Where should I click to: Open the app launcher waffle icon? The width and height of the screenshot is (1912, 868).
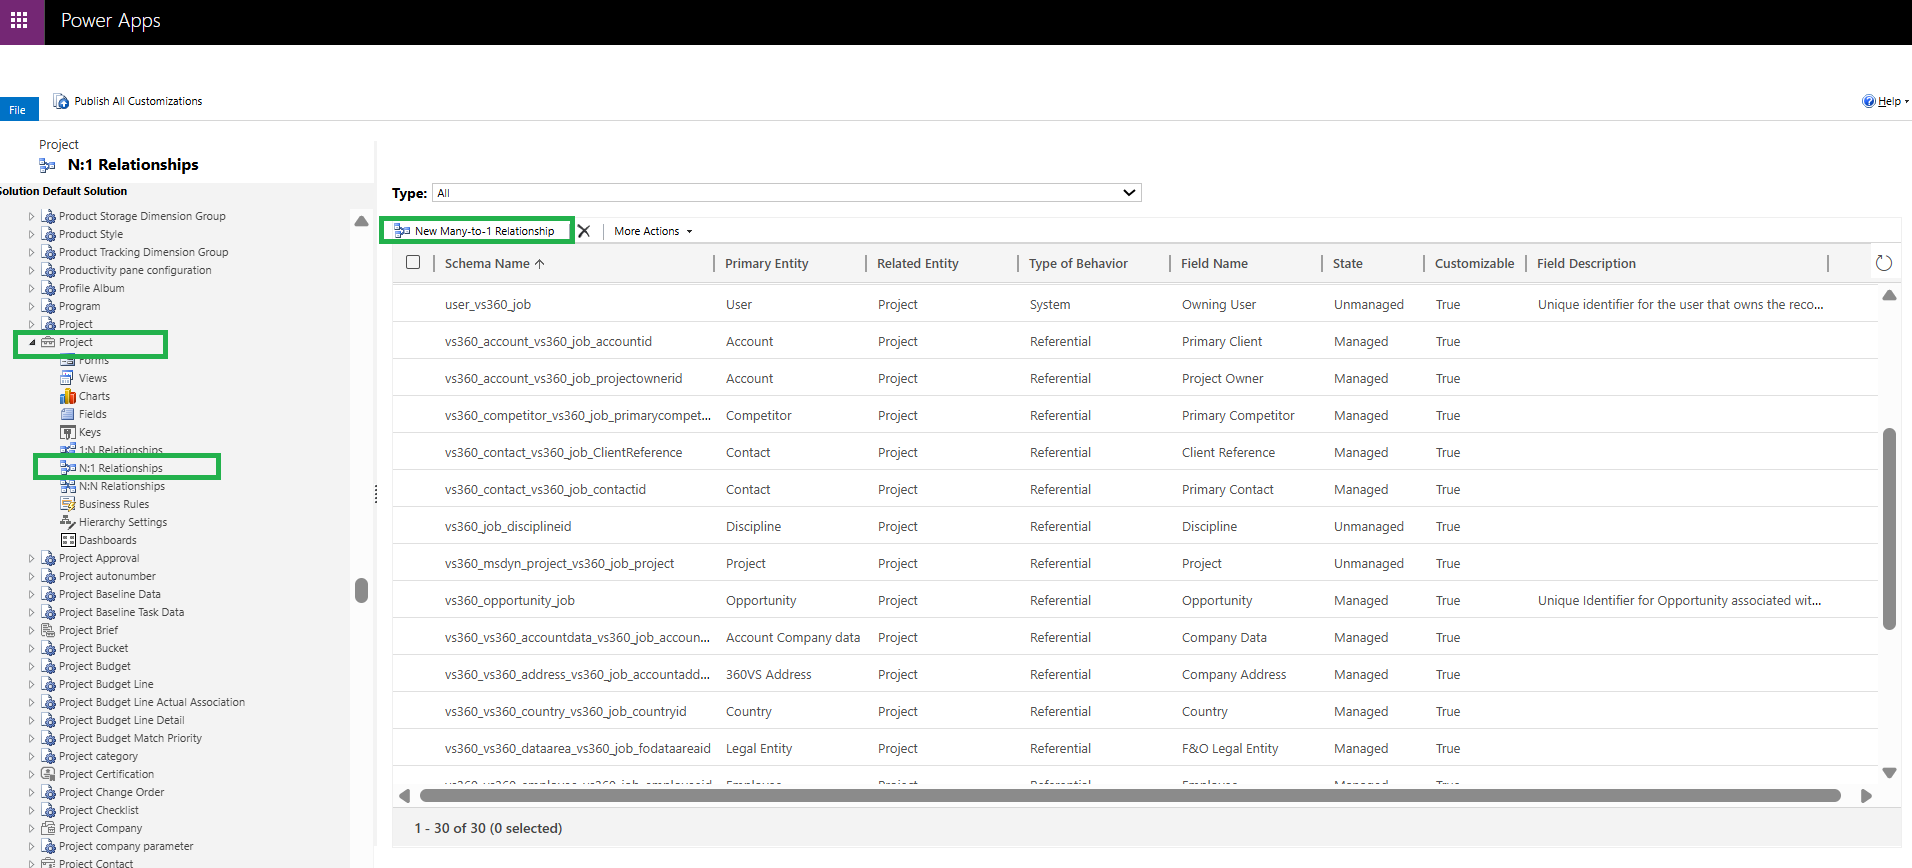pyautogui.click(x=19, y=20)
